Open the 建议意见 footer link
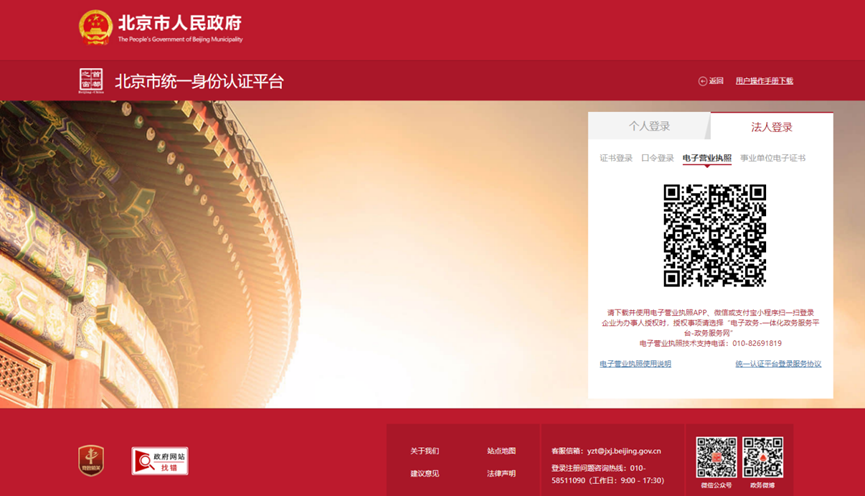This screenshot has height=496, width=865. pos(424,473)
